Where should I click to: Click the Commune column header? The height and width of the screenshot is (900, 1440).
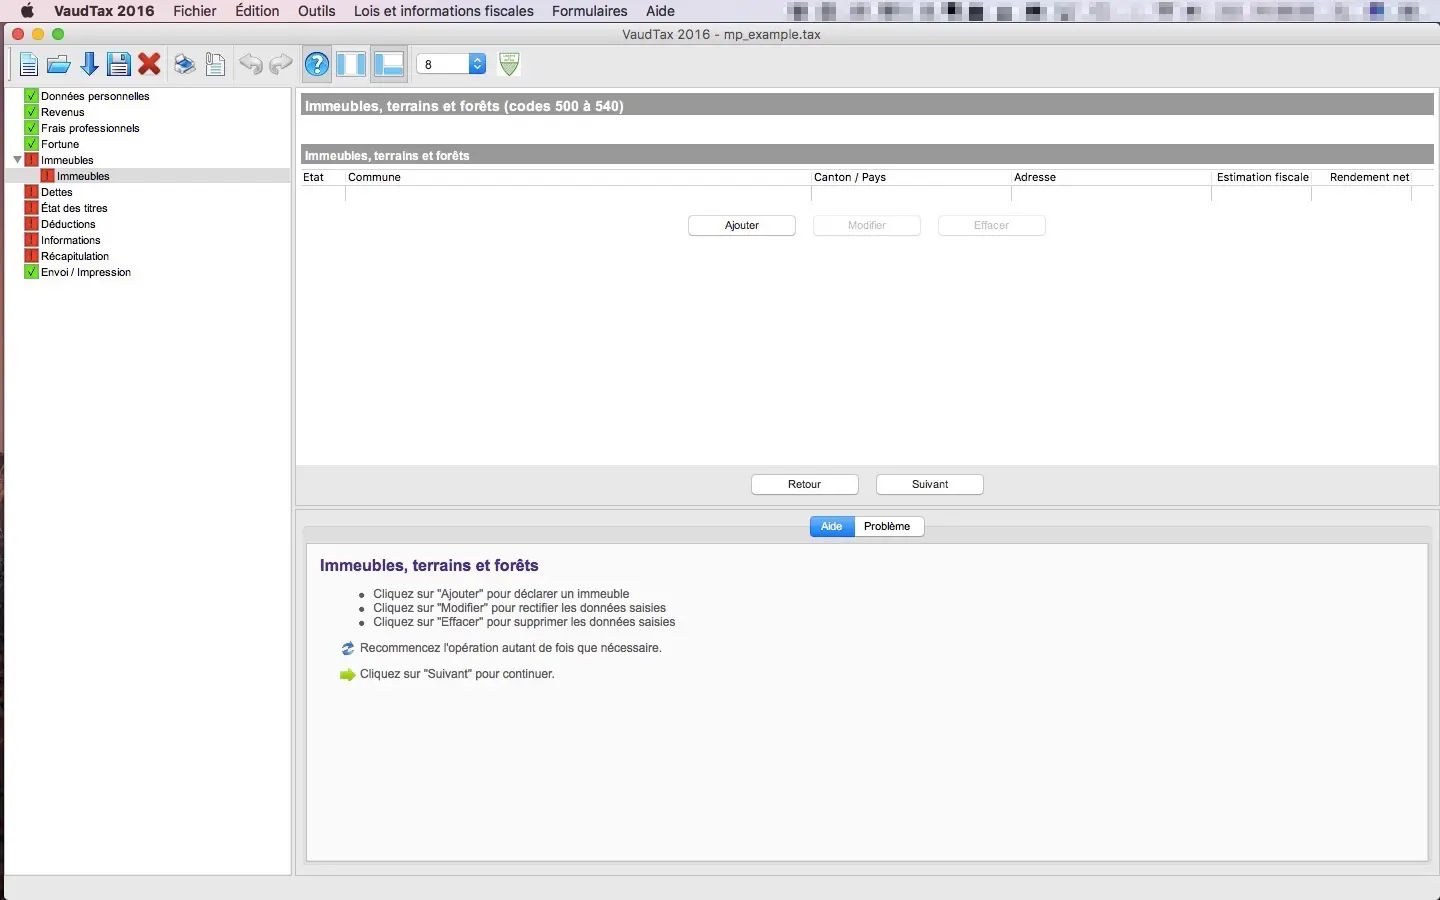pyautogui.click(x=578, y=177)
